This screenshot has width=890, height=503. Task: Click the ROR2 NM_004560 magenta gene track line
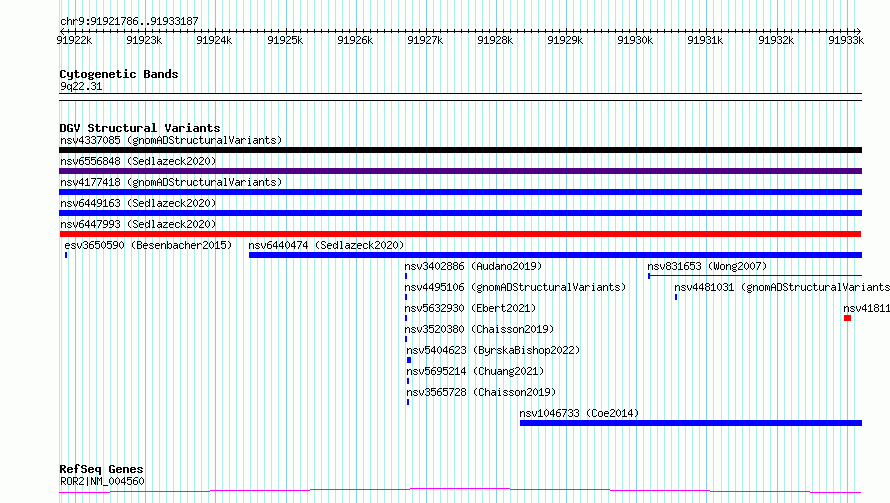click(460, 491)
